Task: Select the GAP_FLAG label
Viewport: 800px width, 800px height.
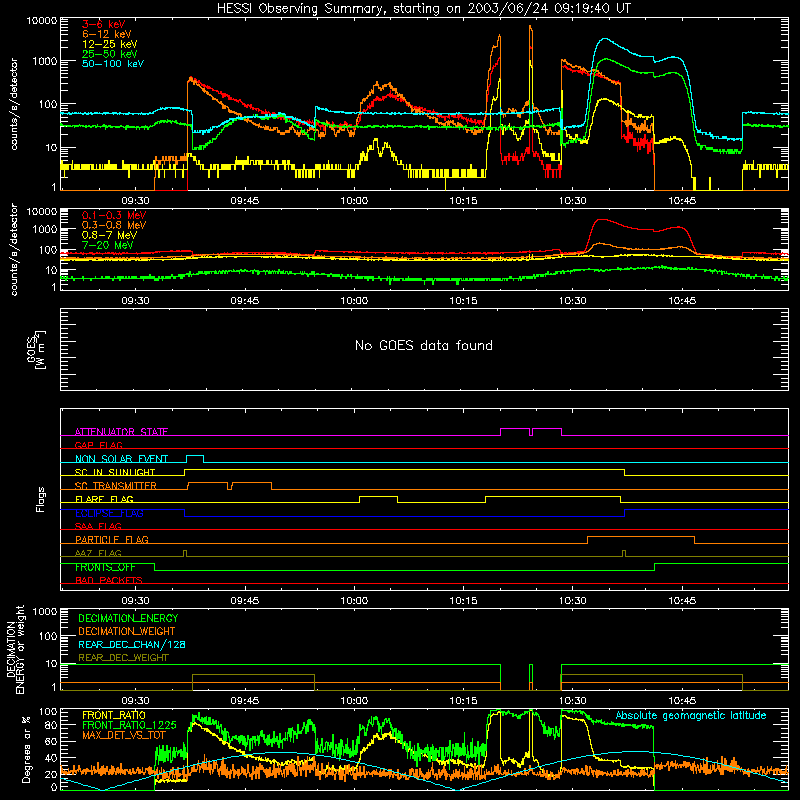Action: (x=98, y=445)
